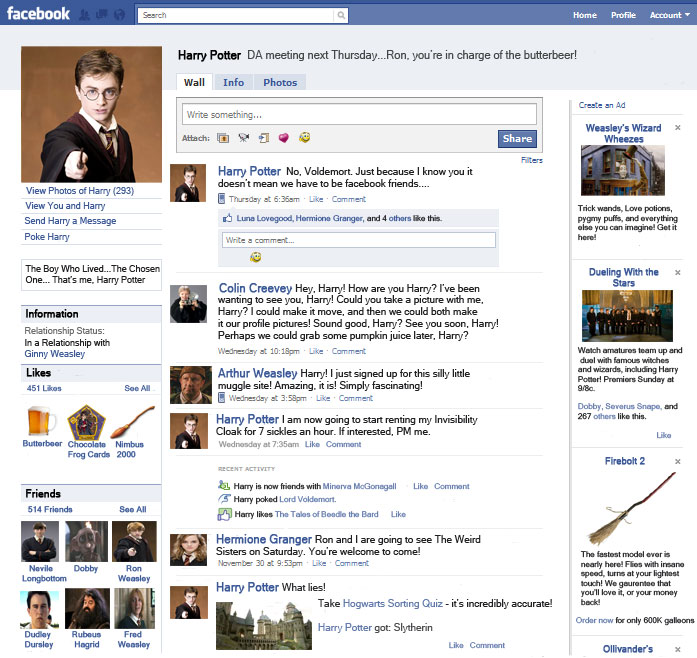
Task: Close the Ollivander's ad
Action: pyautogui.click(x=678, y=650)
